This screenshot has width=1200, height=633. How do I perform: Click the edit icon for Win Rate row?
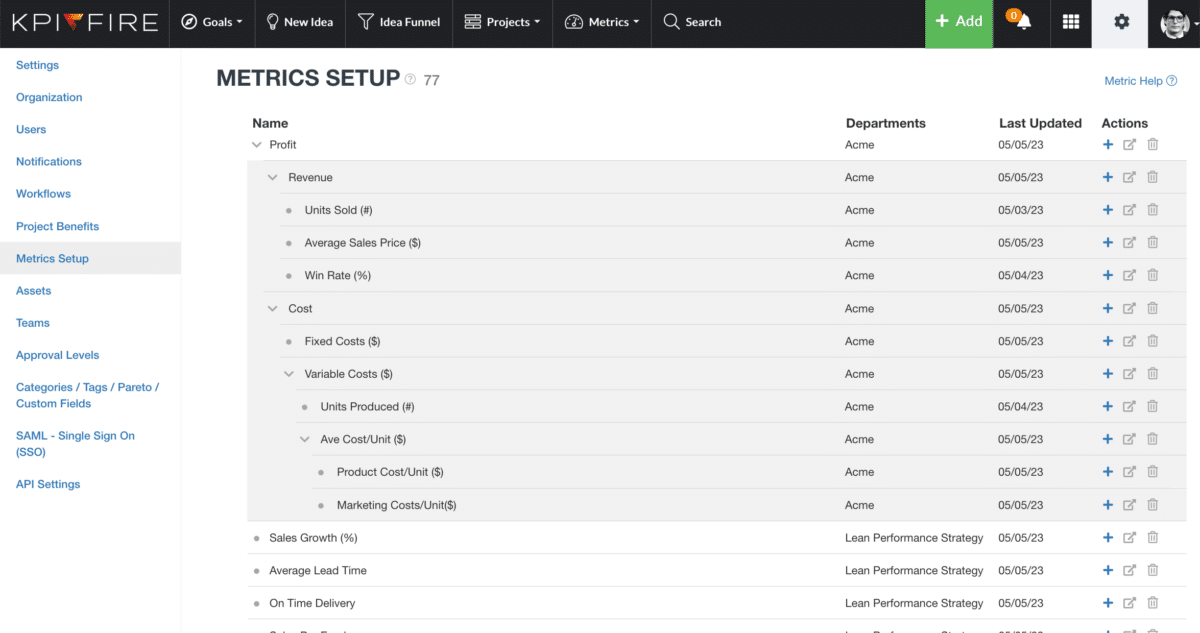1129,275
